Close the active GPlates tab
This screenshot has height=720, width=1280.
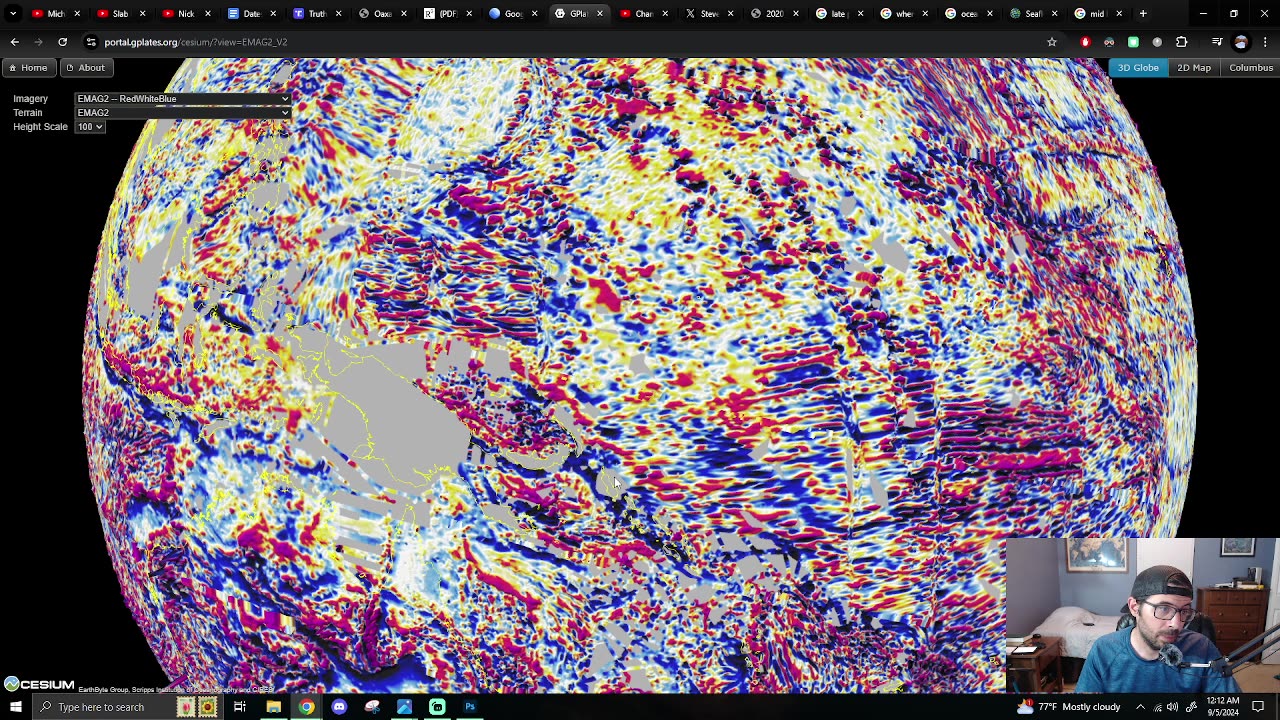600,14
